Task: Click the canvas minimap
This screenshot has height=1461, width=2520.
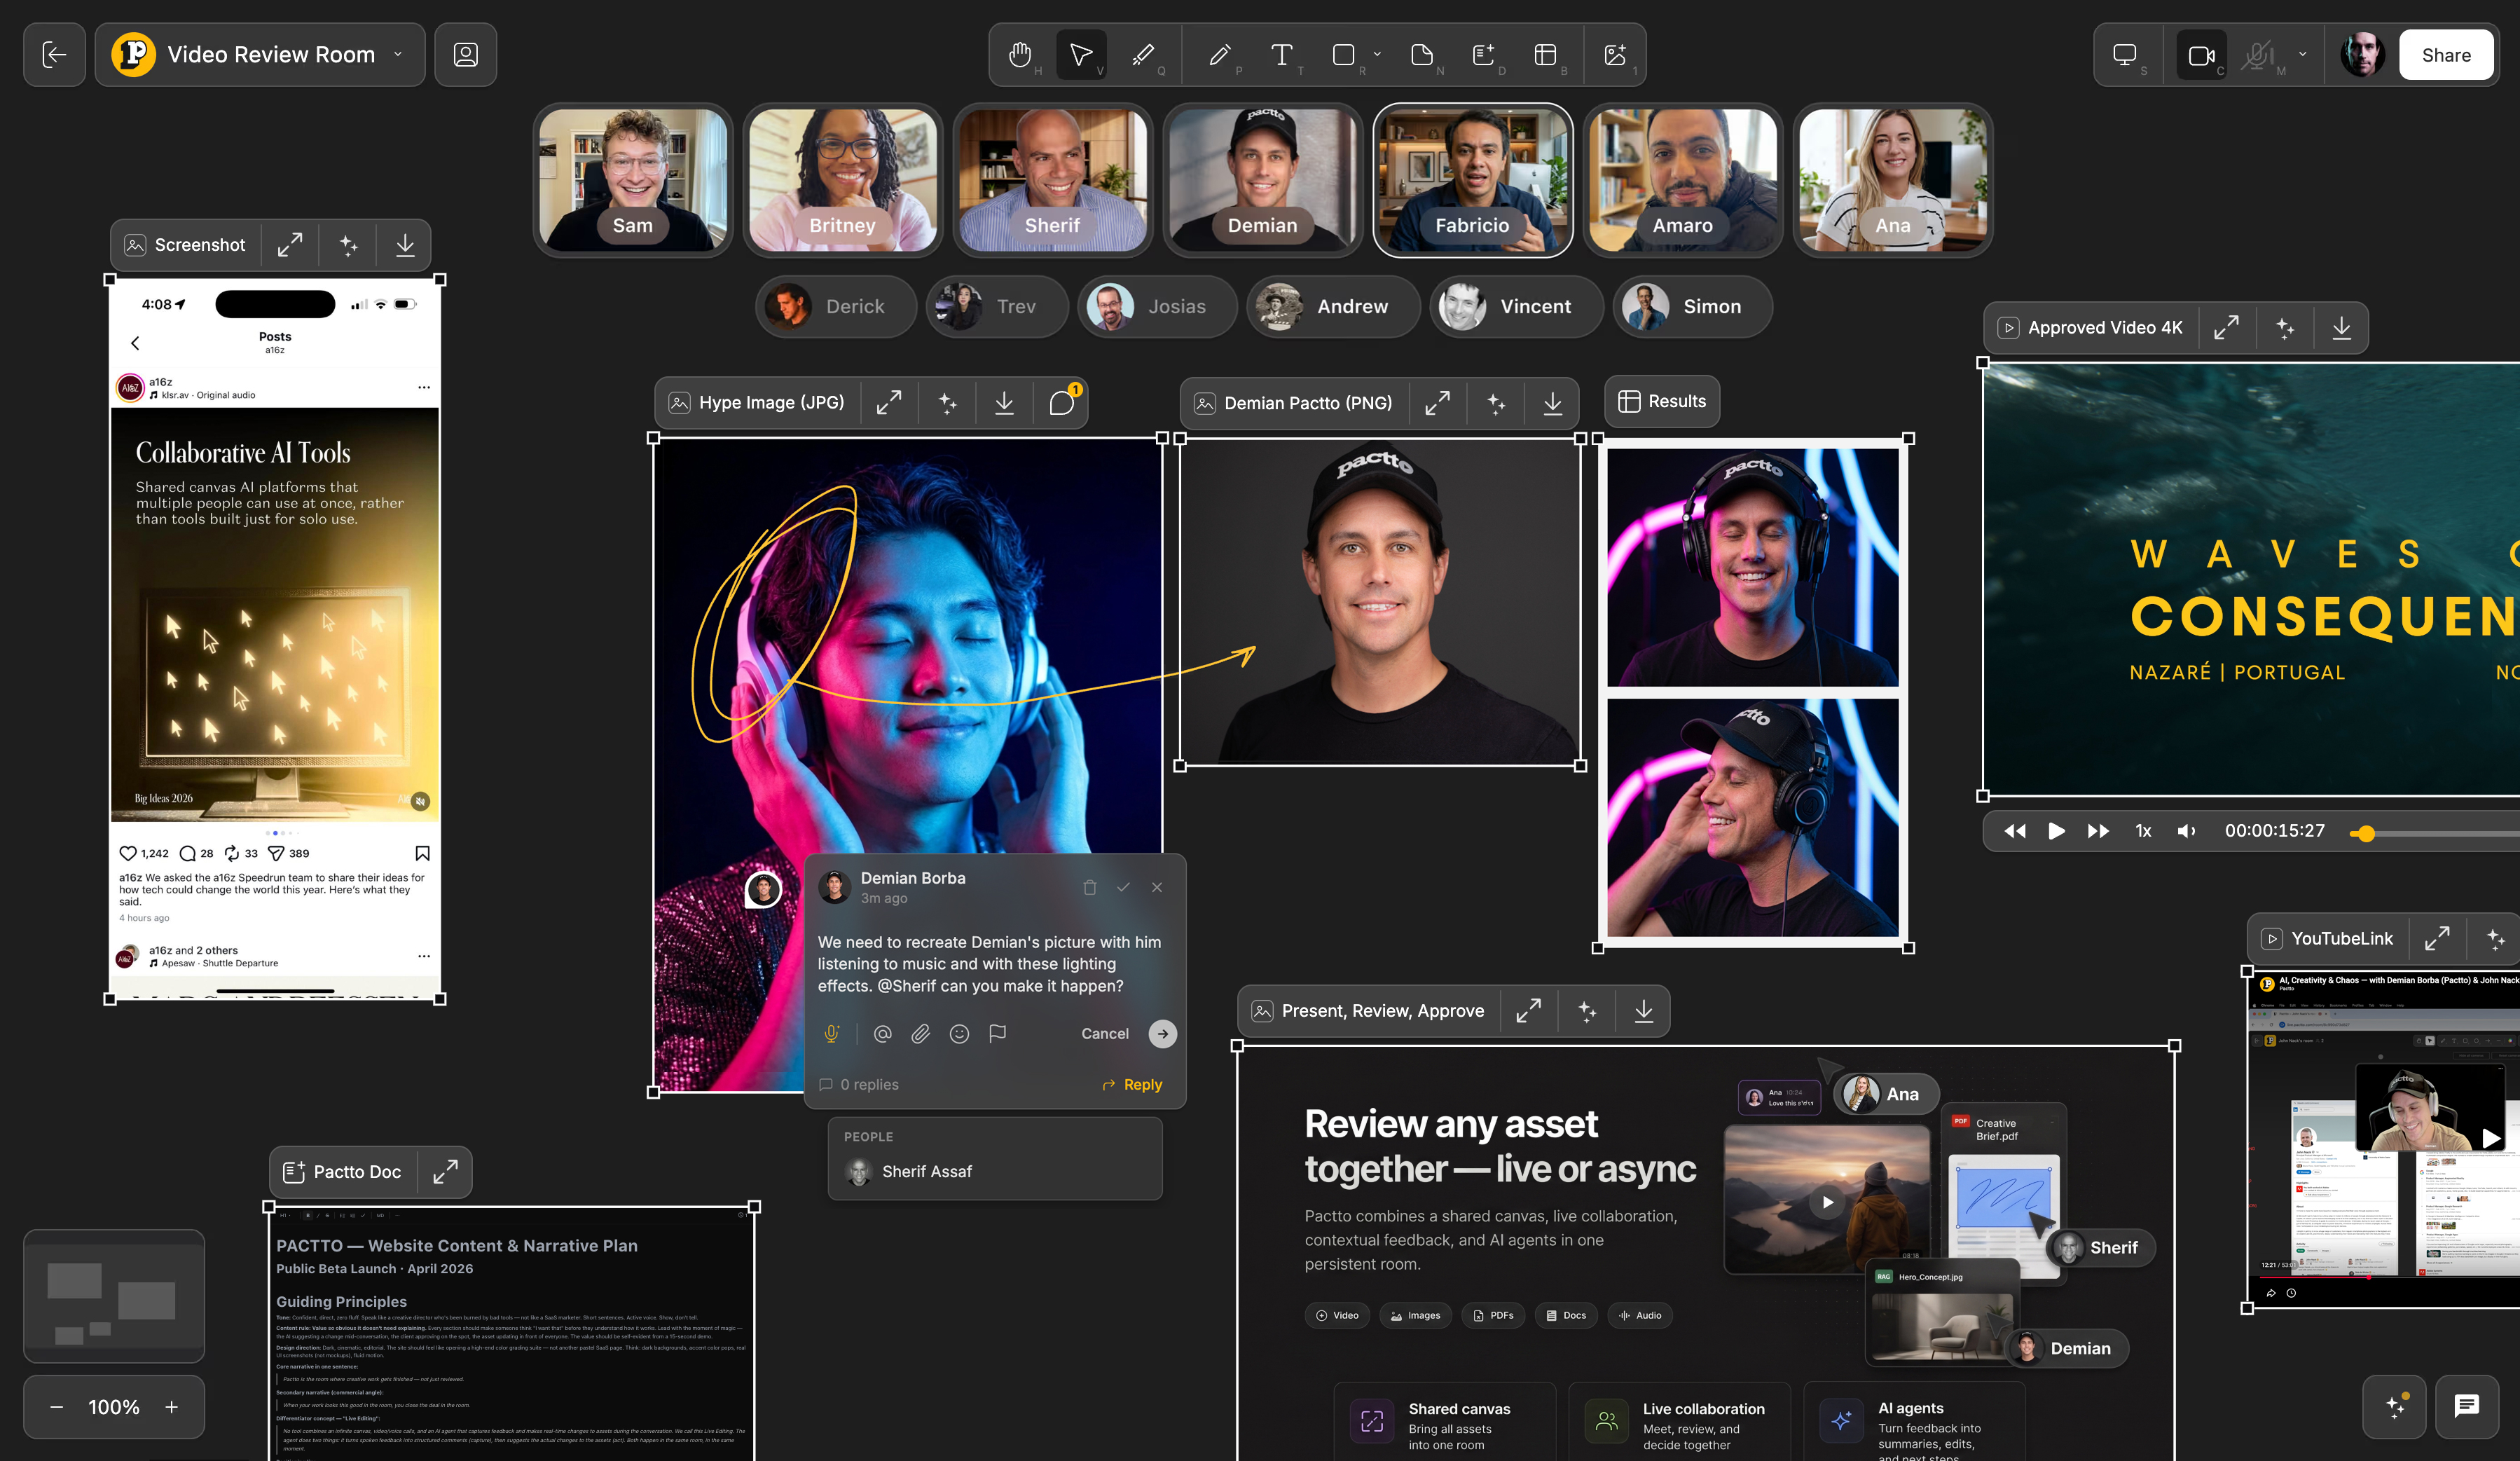Action: (x=114, y=1296)
